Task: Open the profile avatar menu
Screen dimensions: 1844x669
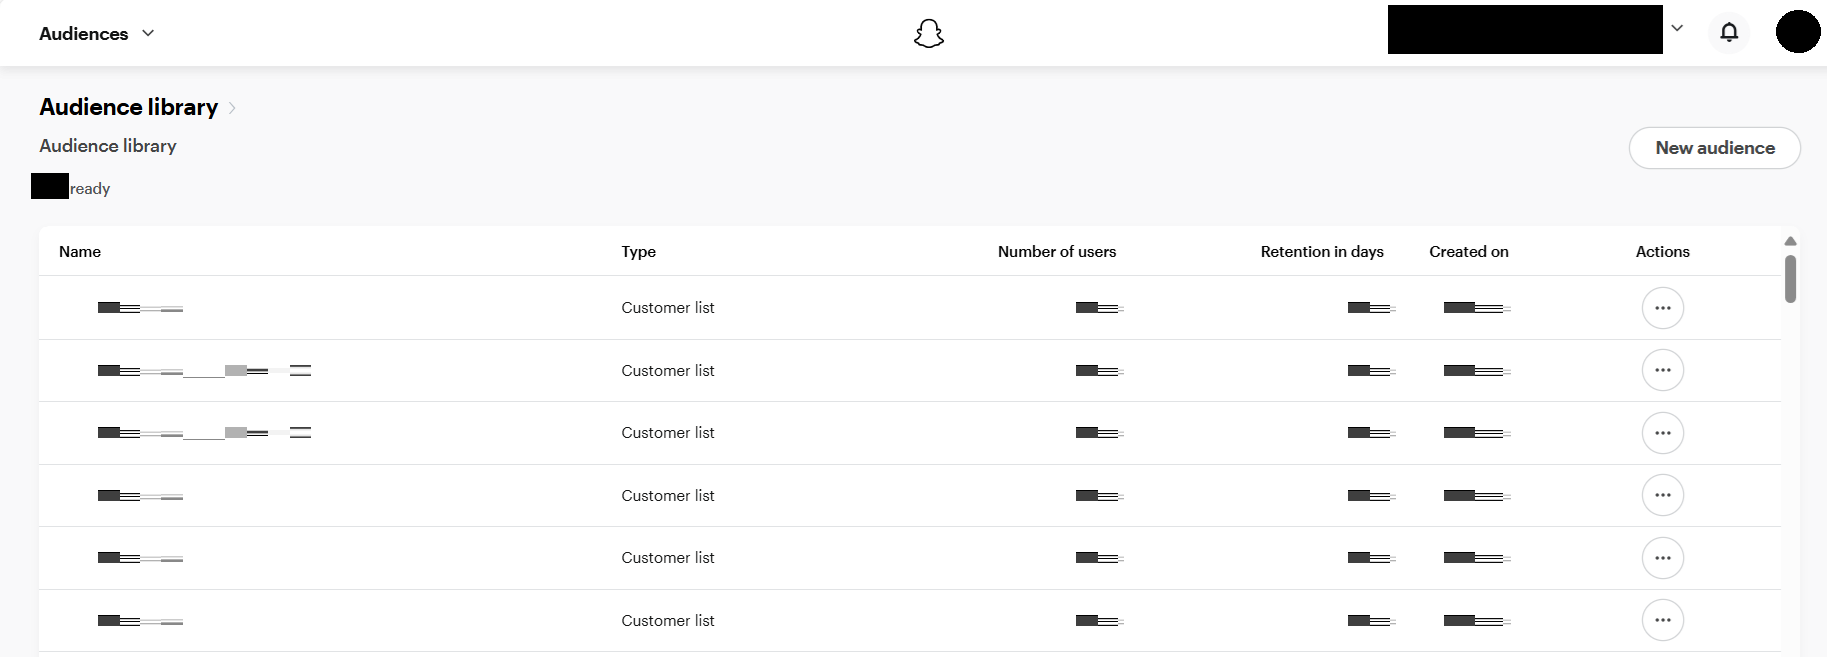Action: pos(1797,32)
